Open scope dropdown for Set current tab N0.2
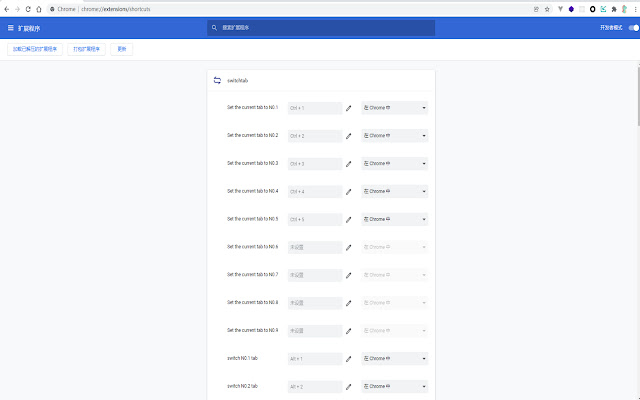 394,136
